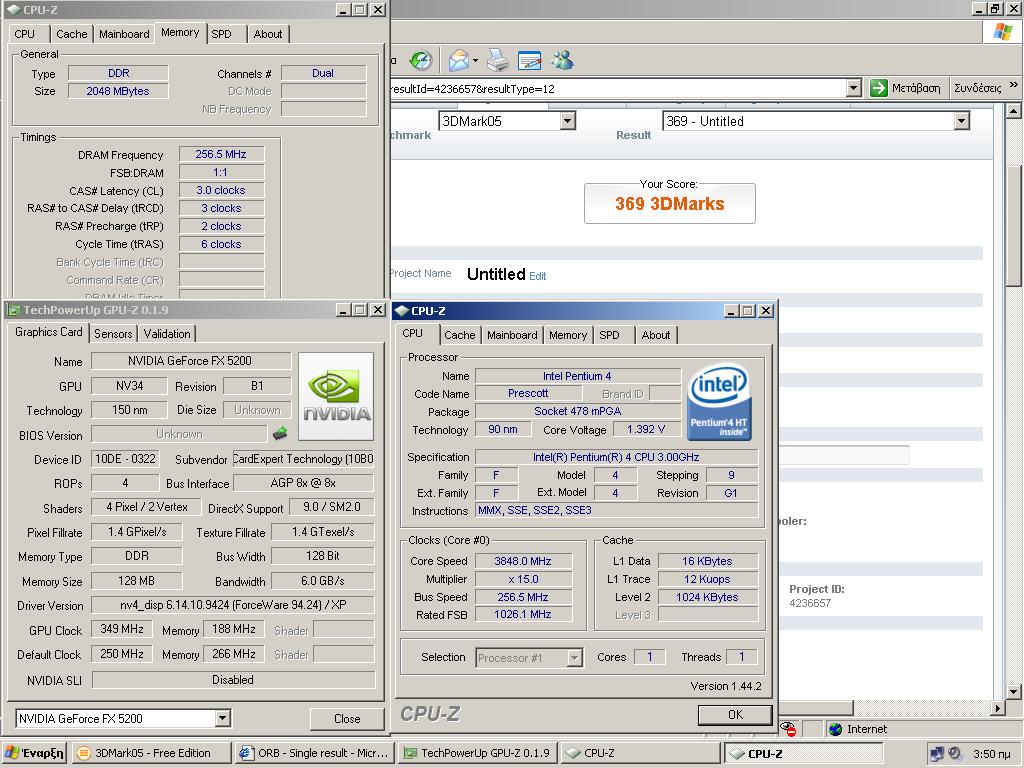
Task: Launch the Messenger icon in browser toolbar
Action: click(562, 61)
